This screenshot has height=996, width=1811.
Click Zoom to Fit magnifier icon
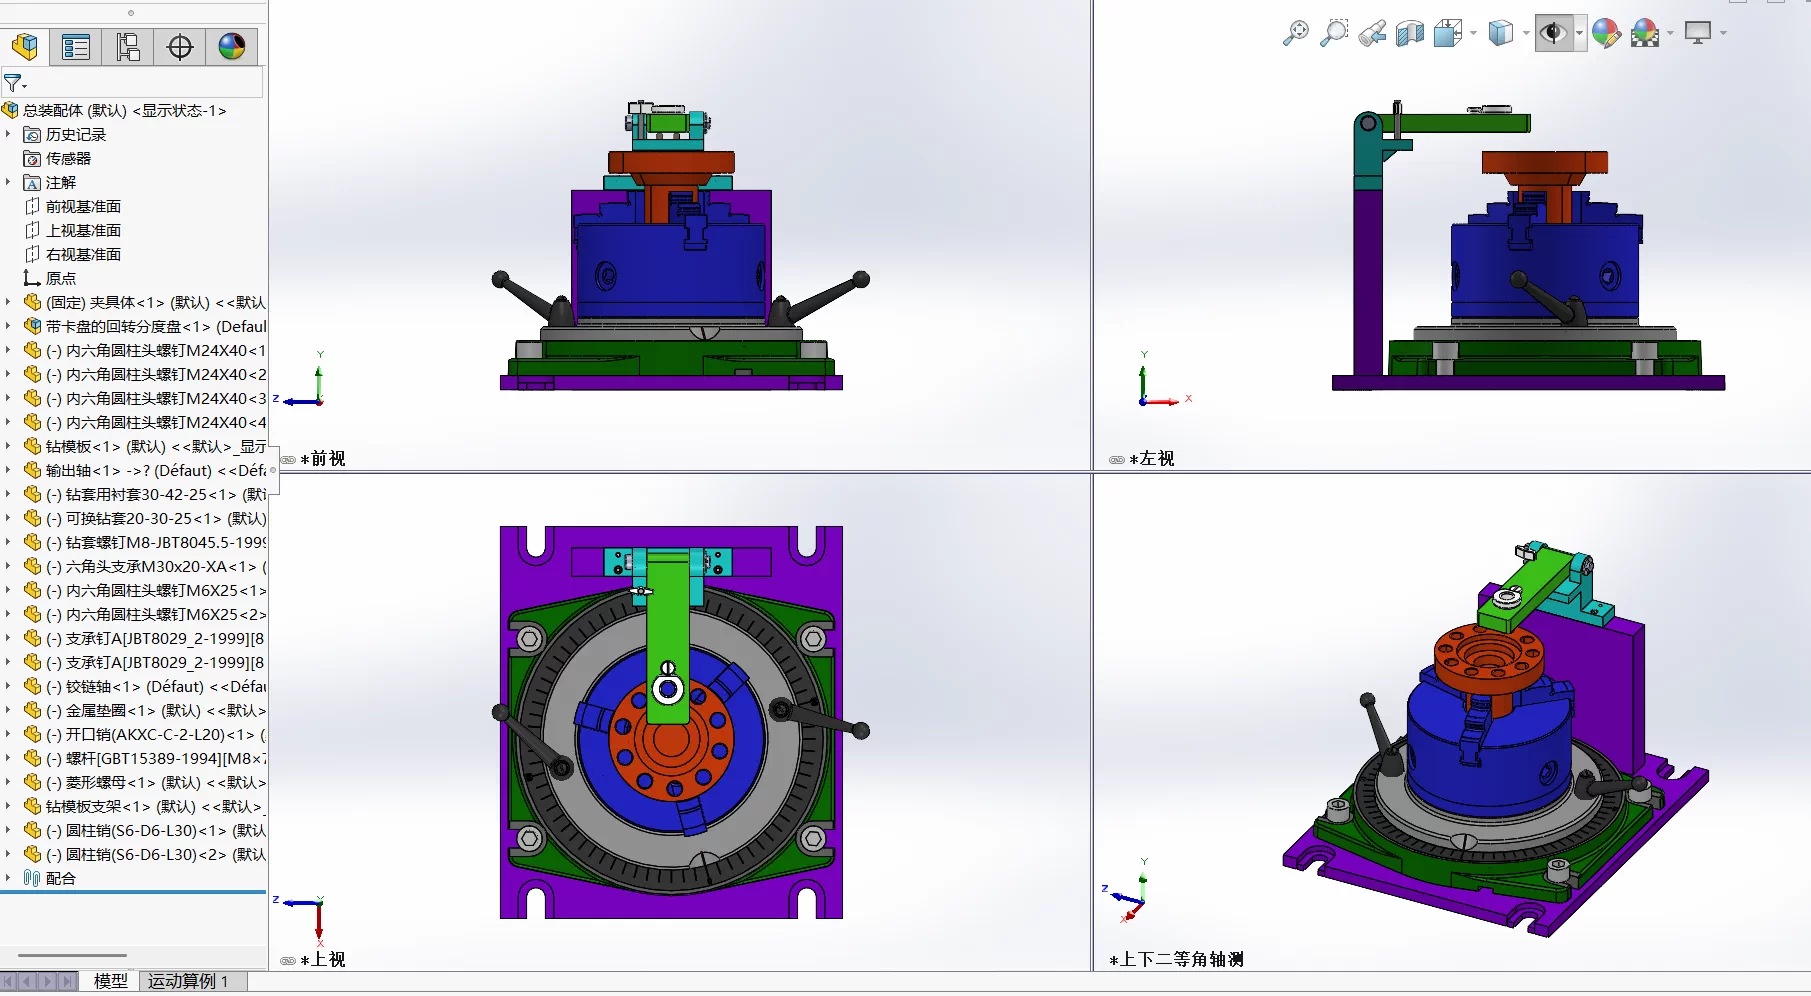1296,33
